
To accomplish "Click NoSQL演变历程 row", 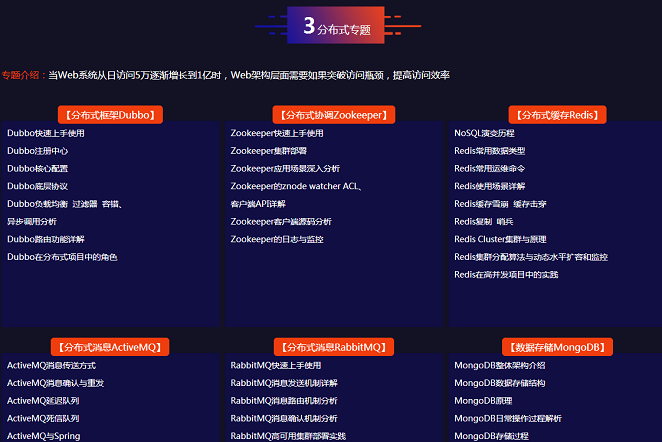I will (x=484, y=133).
